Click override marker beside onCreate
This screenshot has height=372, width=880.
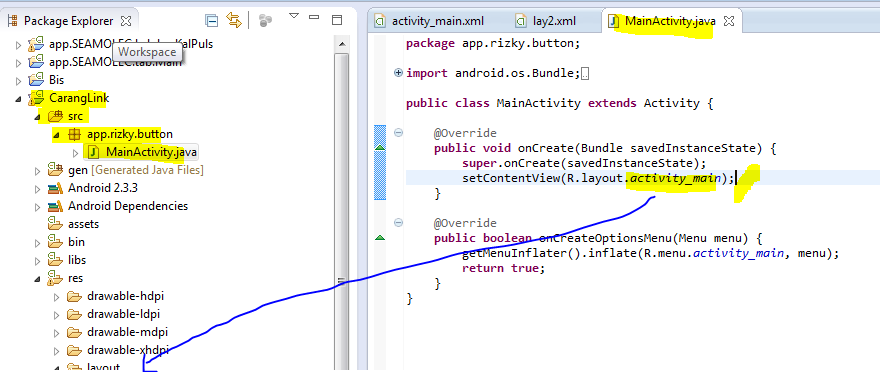click(x=380, y=148)
